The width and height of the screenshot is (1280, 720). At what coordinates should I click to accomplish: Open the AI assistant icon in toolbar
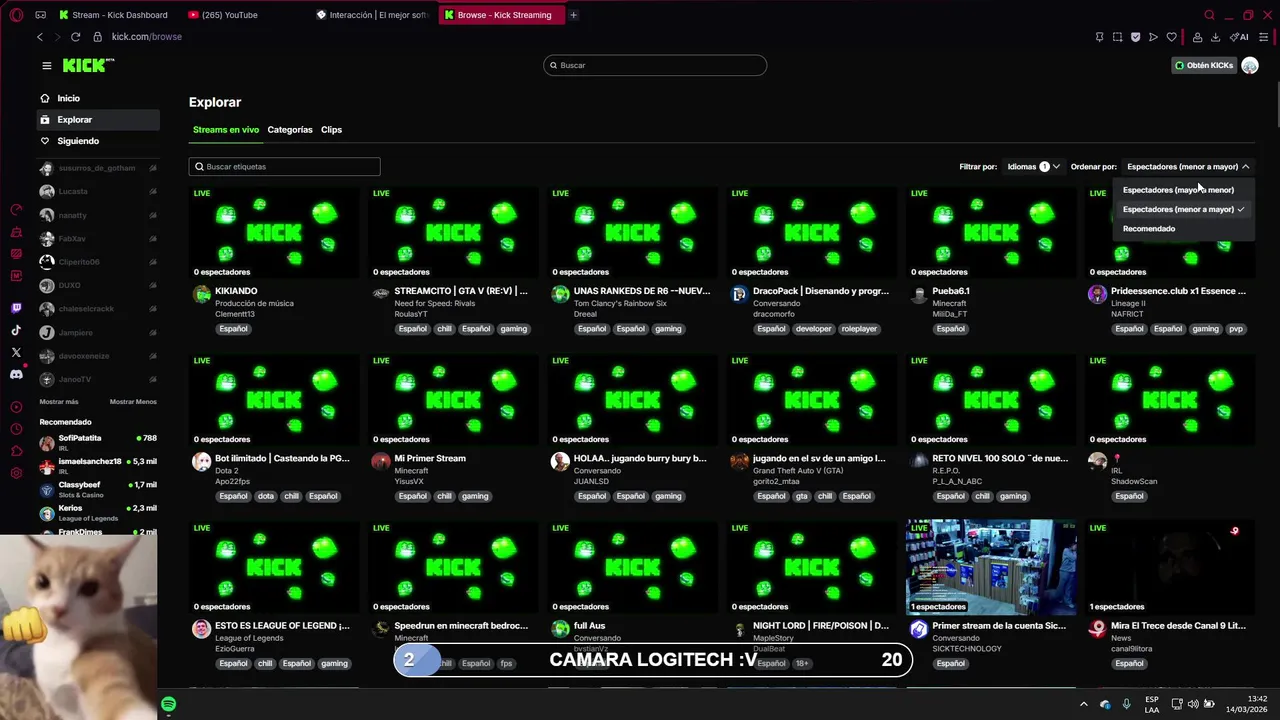(x=1239, y=37)
